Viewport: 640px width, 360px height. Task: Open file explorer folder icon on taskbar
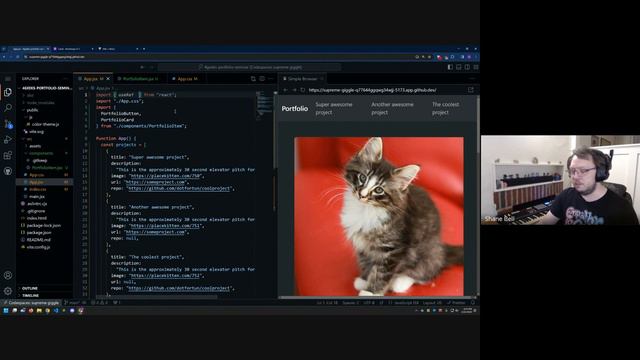coord(39,311)
